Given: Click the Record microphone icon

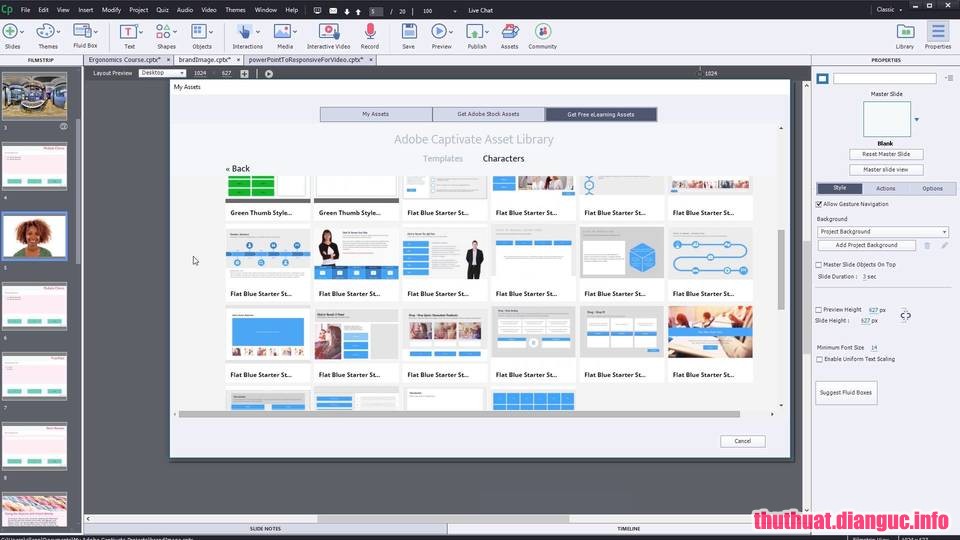Looking at the screenshot, I should 370,31.
